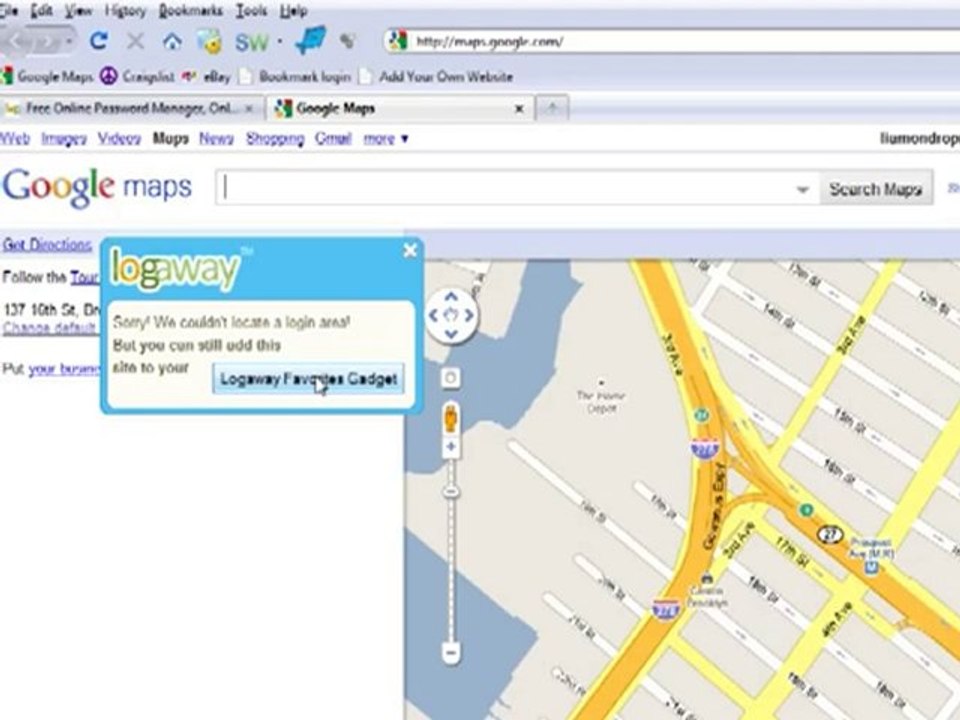Click the SW toolbar icon
This screenshot has height=720, width=960.
click(x=252, y=42)
